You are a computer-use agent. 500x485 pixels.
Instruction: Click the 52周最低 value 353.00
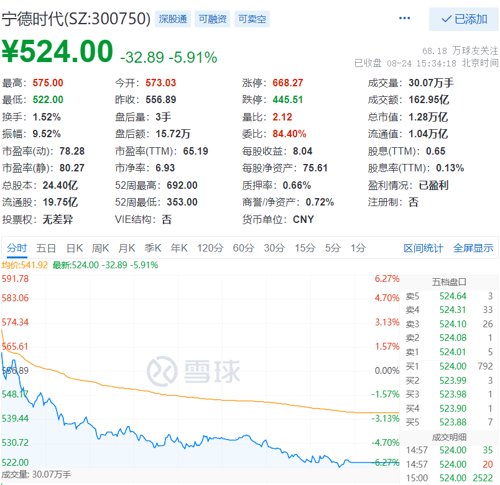click(x=182, y=202)
